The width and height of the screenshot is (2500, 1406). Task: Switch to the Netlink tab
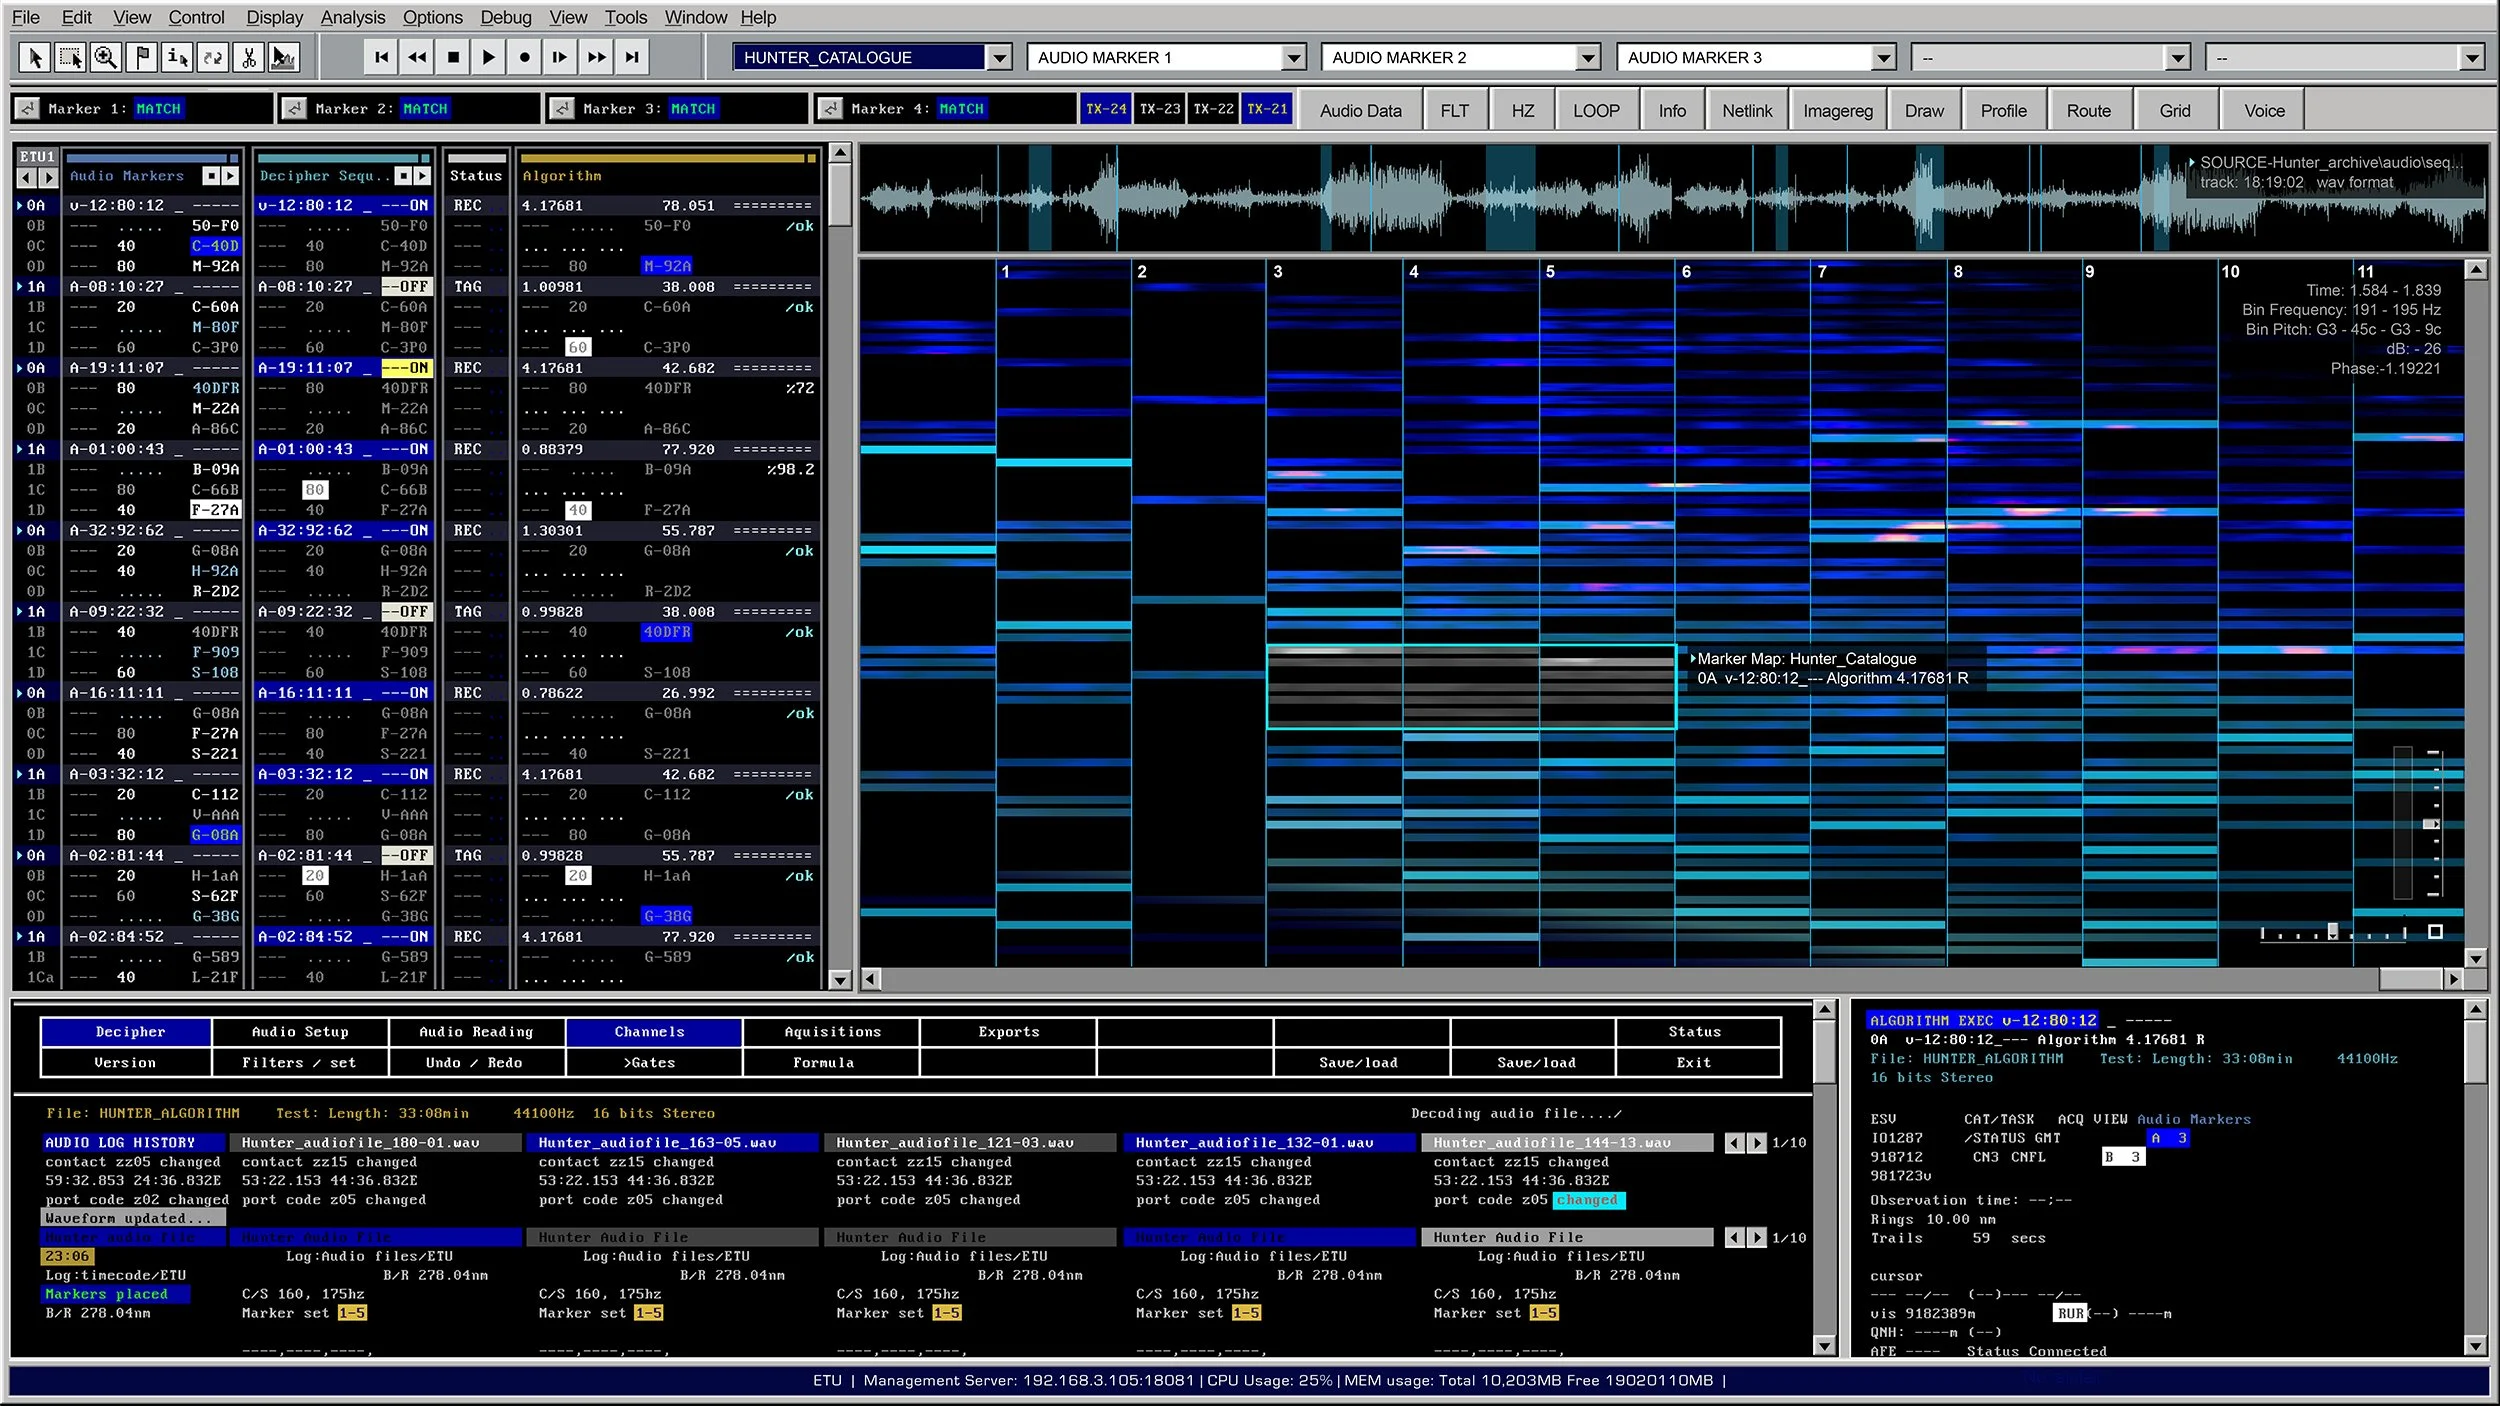coord(1746,111)
